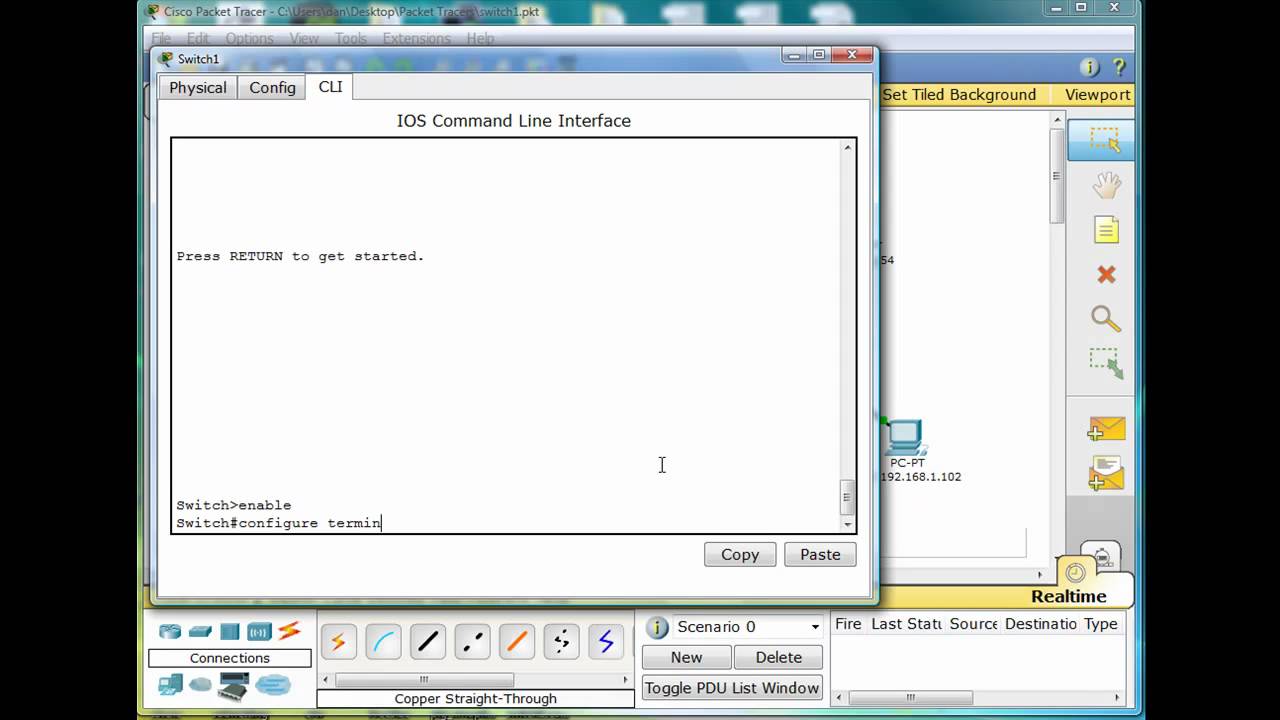Open the View menu
Screen dimensions: 1280x720
(304, 38)
